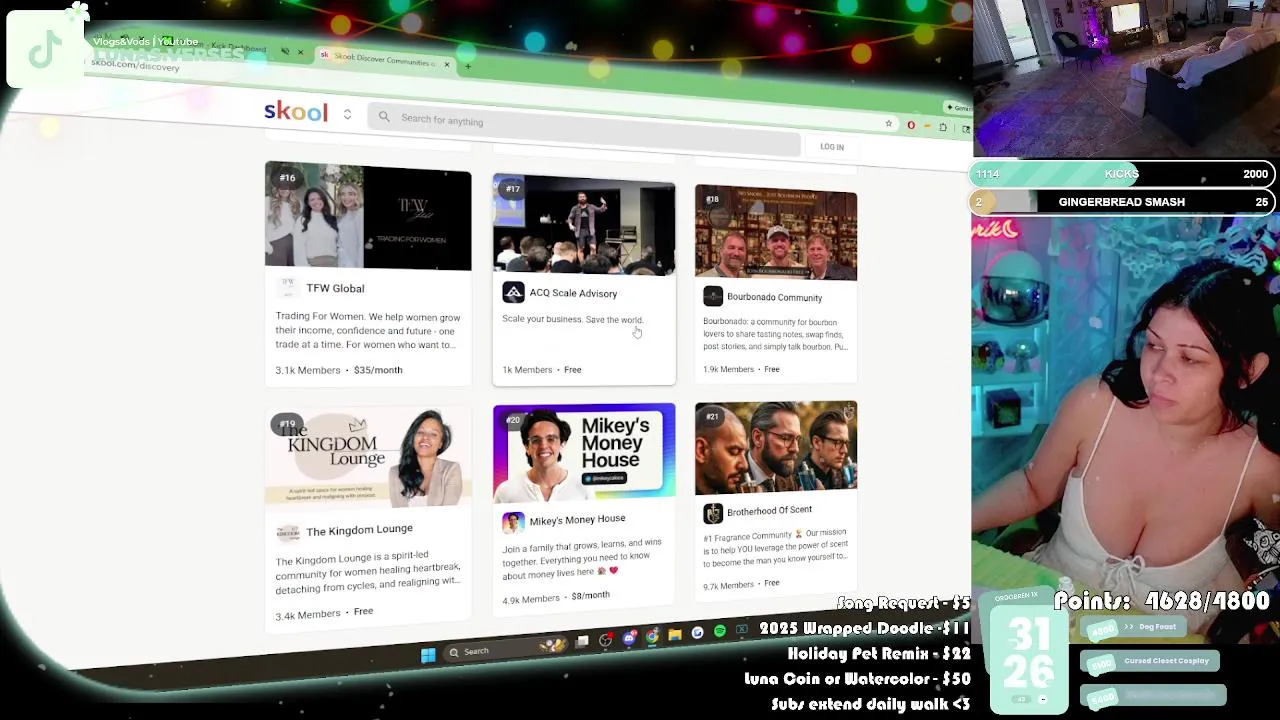Click Mikey's Money House title
Image resolution: width=1280 pixels, height=720 pixels.
click(577, 519)
